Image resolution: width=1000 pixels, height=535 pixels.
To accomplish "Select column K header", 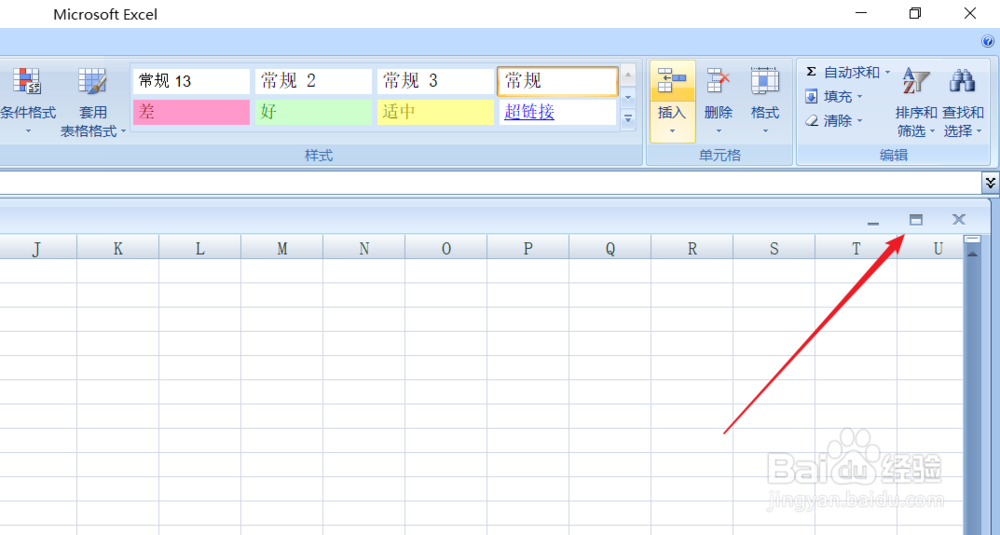I will pyautogui.click(x=118, y=247).
